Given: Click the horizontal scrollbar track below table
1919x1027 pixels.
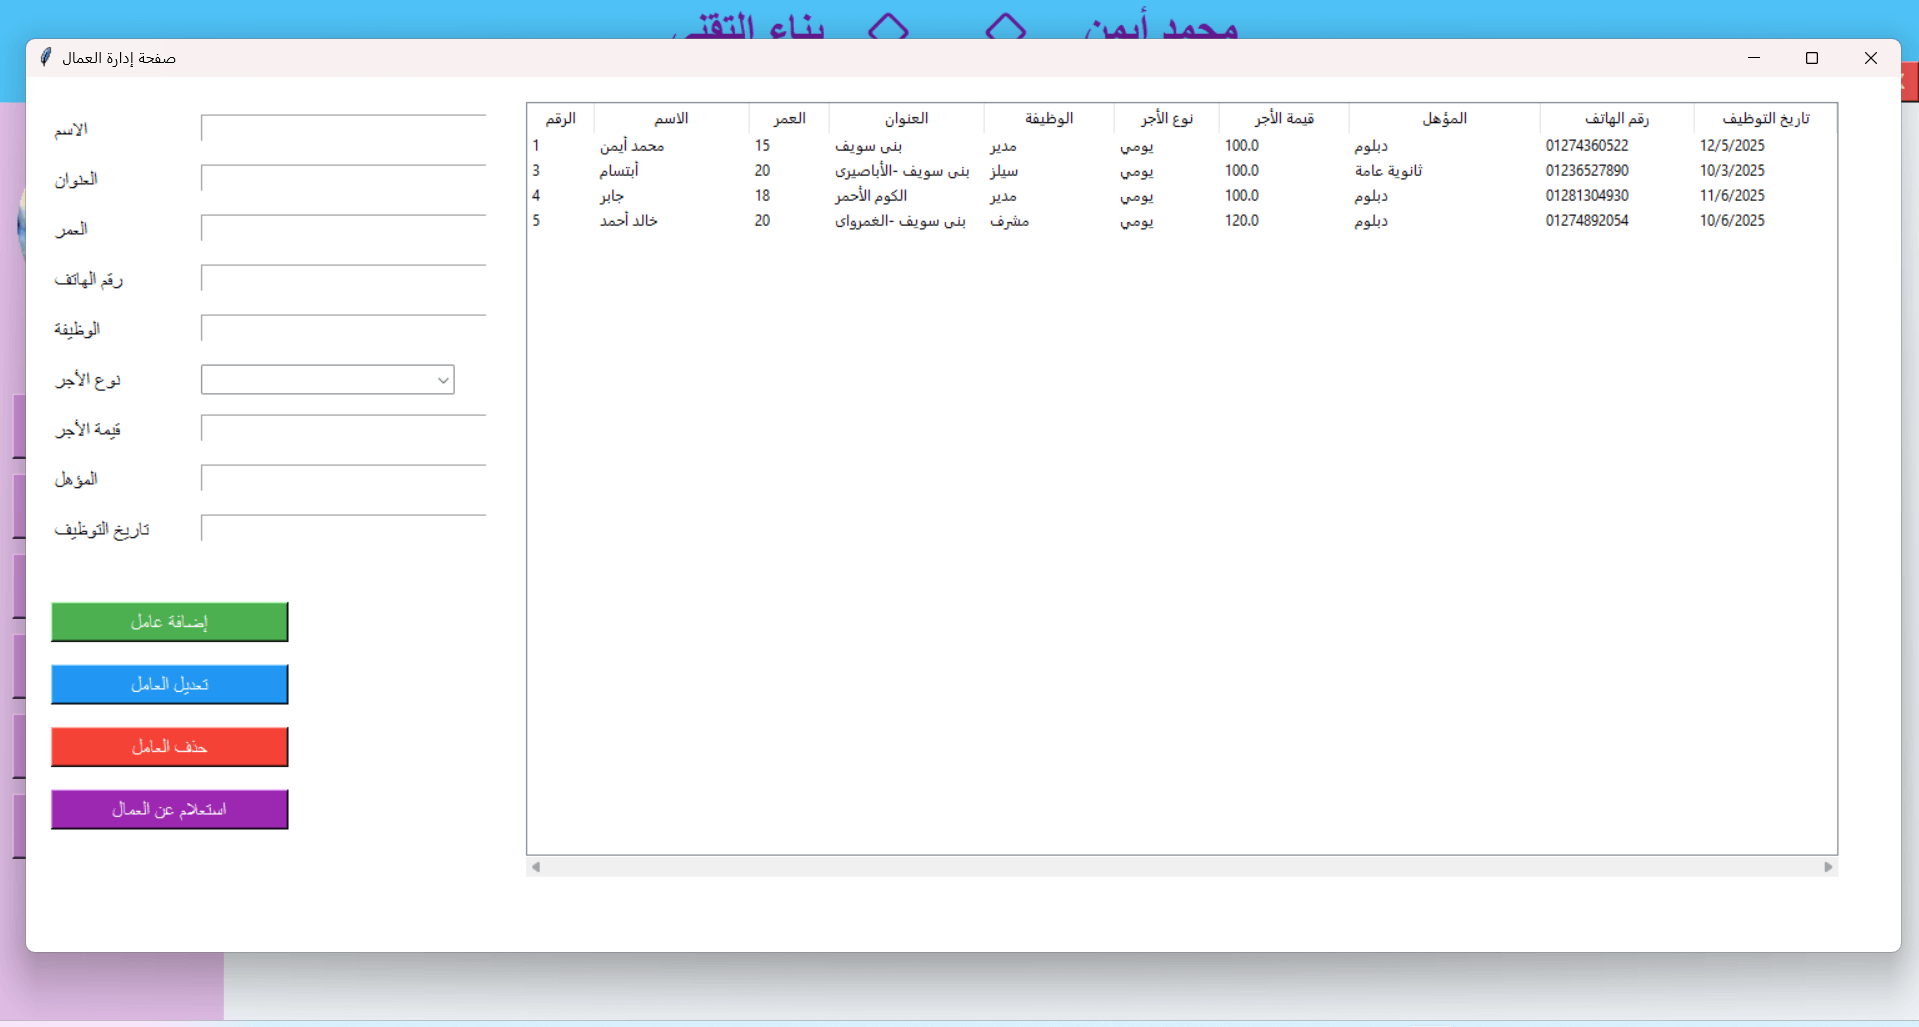Looking at the screenshot, I should click(1182, 867).
